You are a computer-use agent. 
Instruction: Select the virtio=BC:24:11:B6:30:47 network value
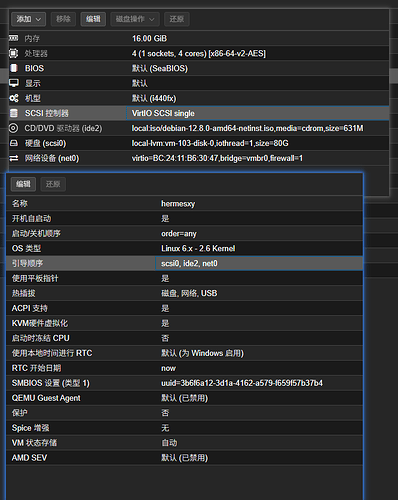coord(217,158)
